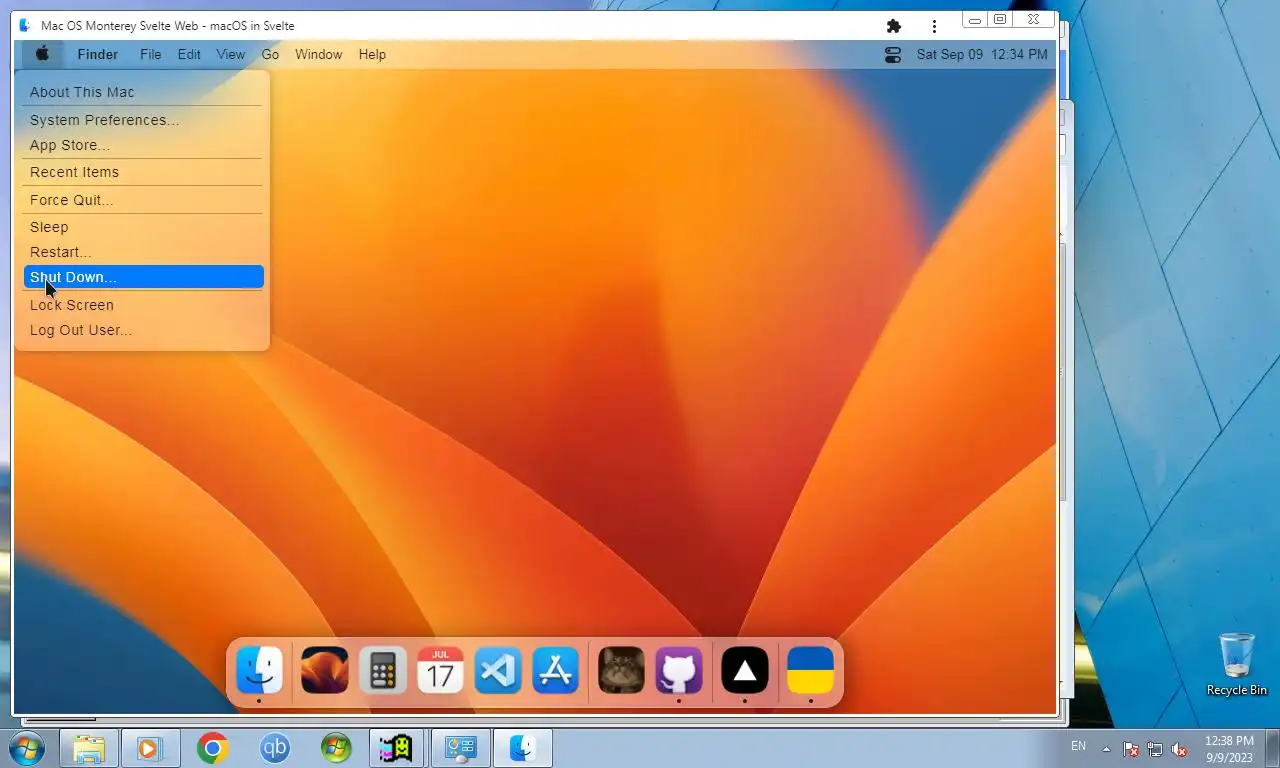Open Recent Items menu entry
The height and width of the screenshot is (768, 1280).
click(142, 172)
